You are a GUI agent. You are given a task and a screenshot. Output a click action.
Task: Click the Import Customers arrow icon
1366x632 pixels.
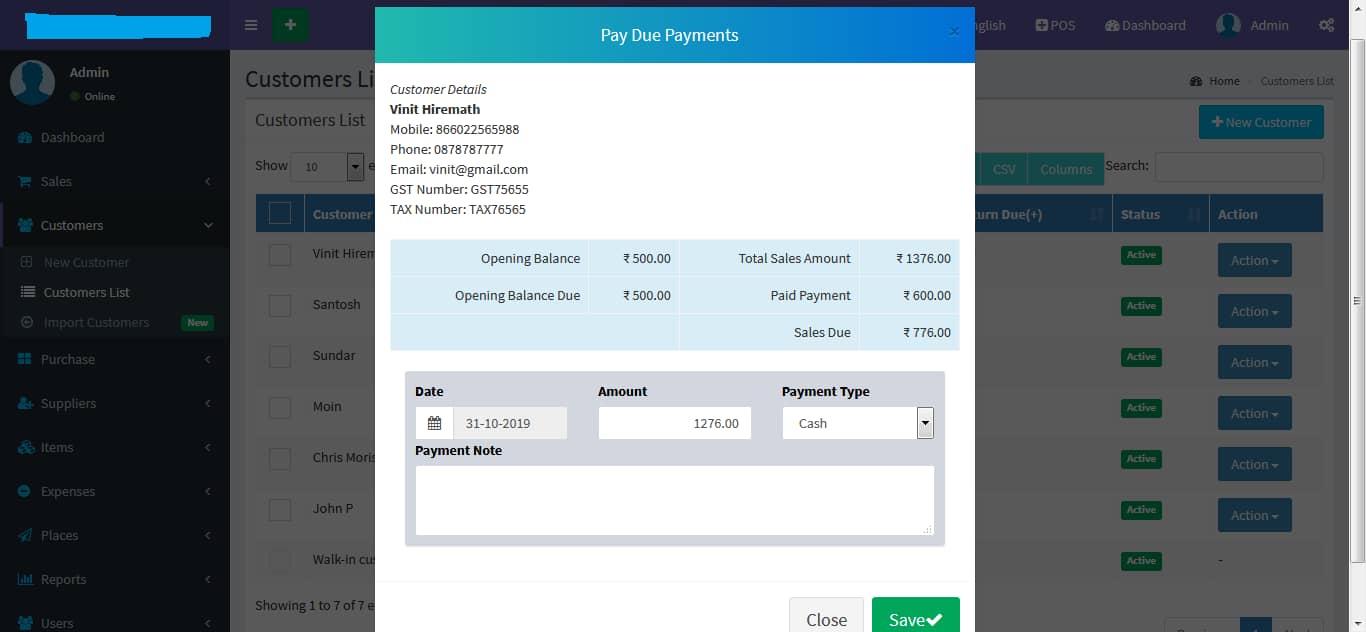(x=27, y=322)
